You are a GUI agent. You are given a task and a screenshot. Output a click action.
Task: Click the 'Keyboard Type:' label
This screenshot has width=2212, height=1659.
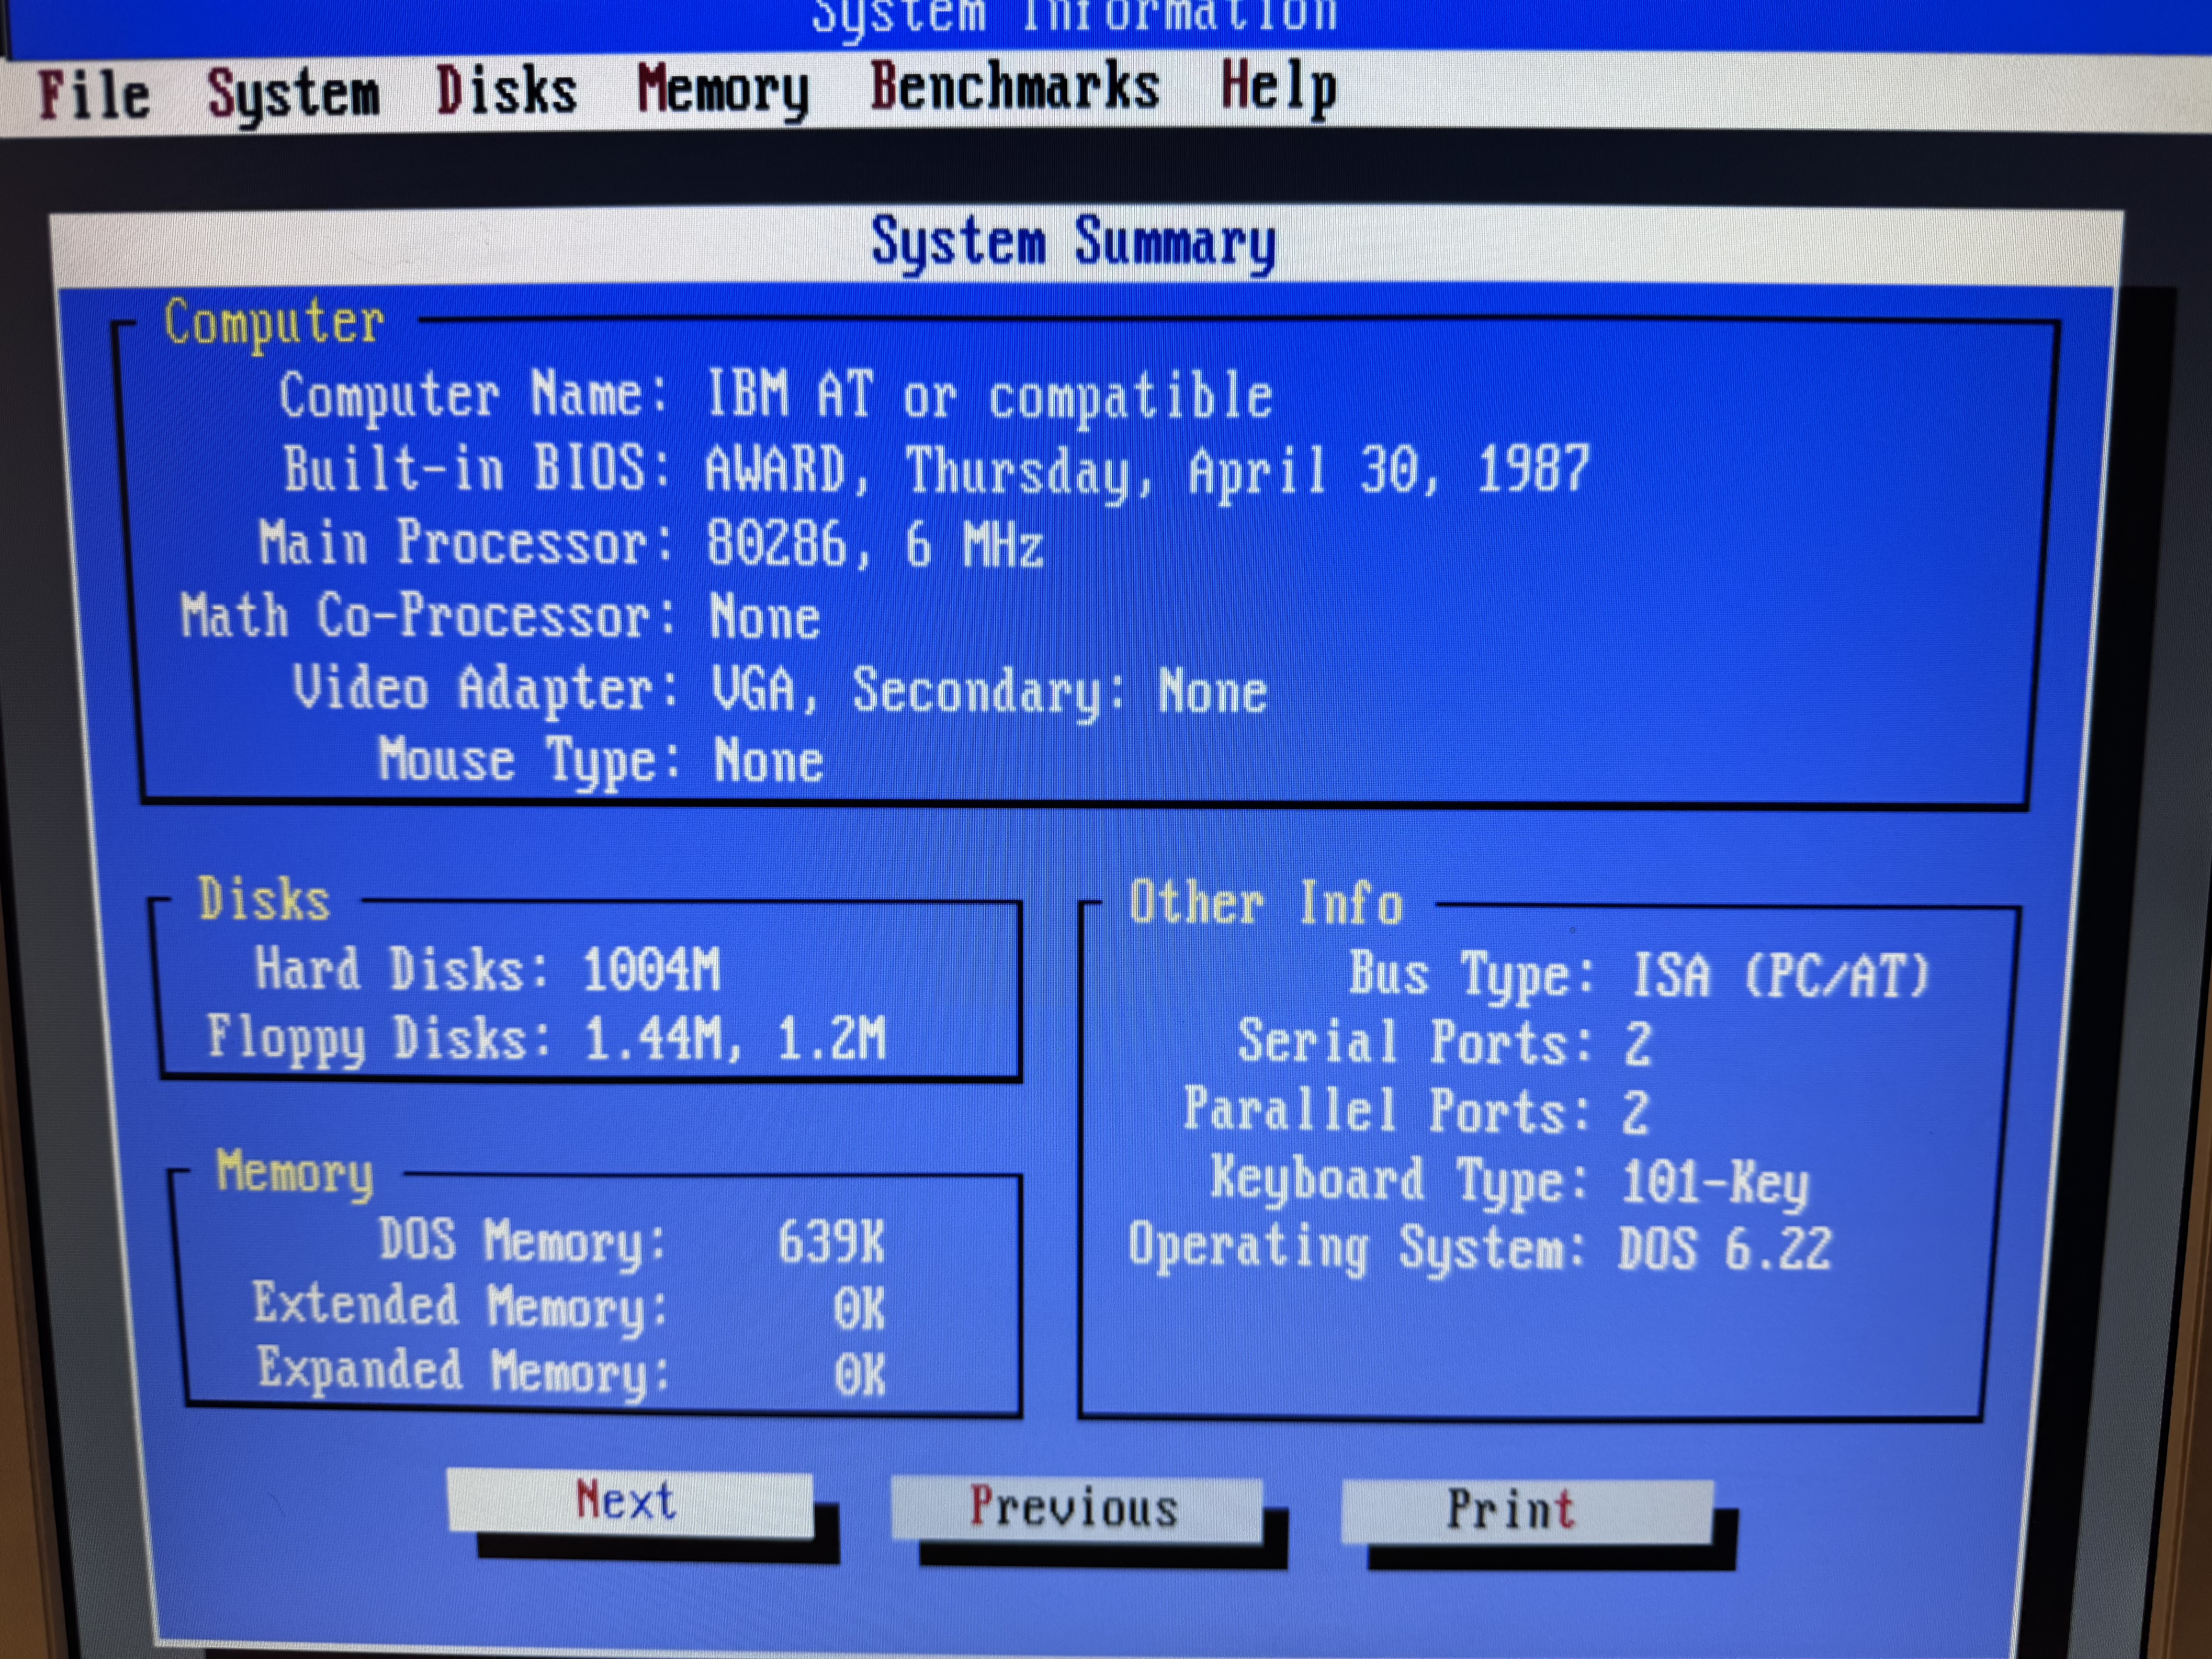click(x=1399, y=1181)
